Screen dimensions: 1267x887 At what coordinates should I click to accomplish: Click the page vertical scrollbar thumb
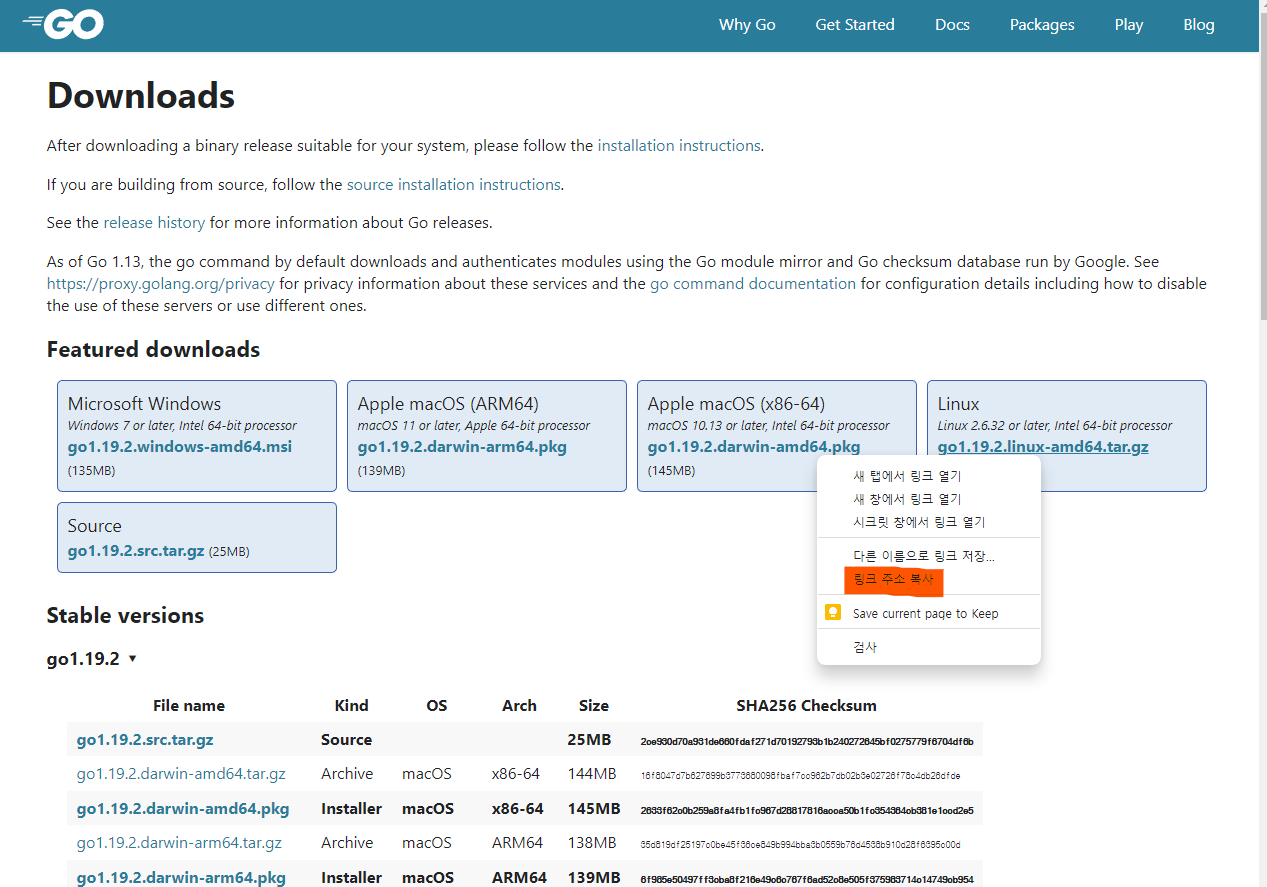[x=1263, y=165]
